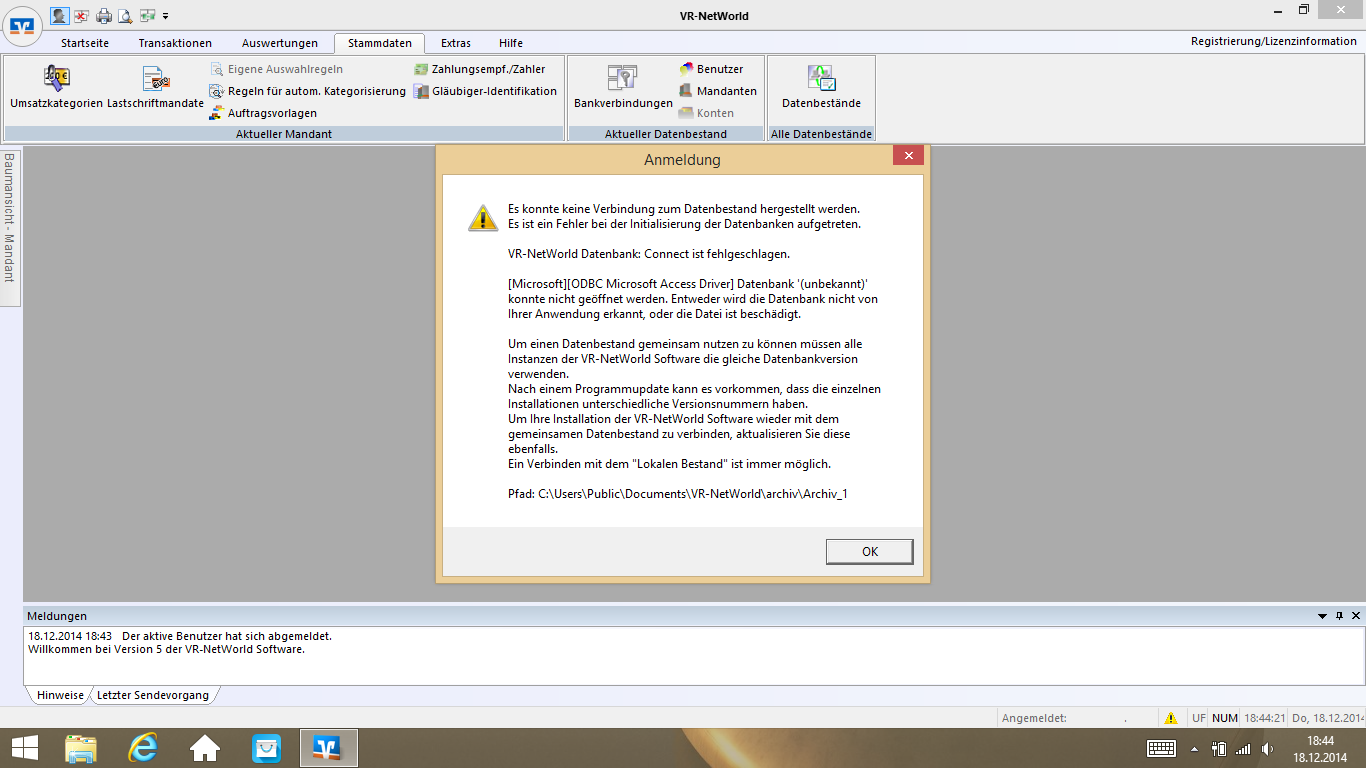Close the Meldungen panel

pos(1356,616)
